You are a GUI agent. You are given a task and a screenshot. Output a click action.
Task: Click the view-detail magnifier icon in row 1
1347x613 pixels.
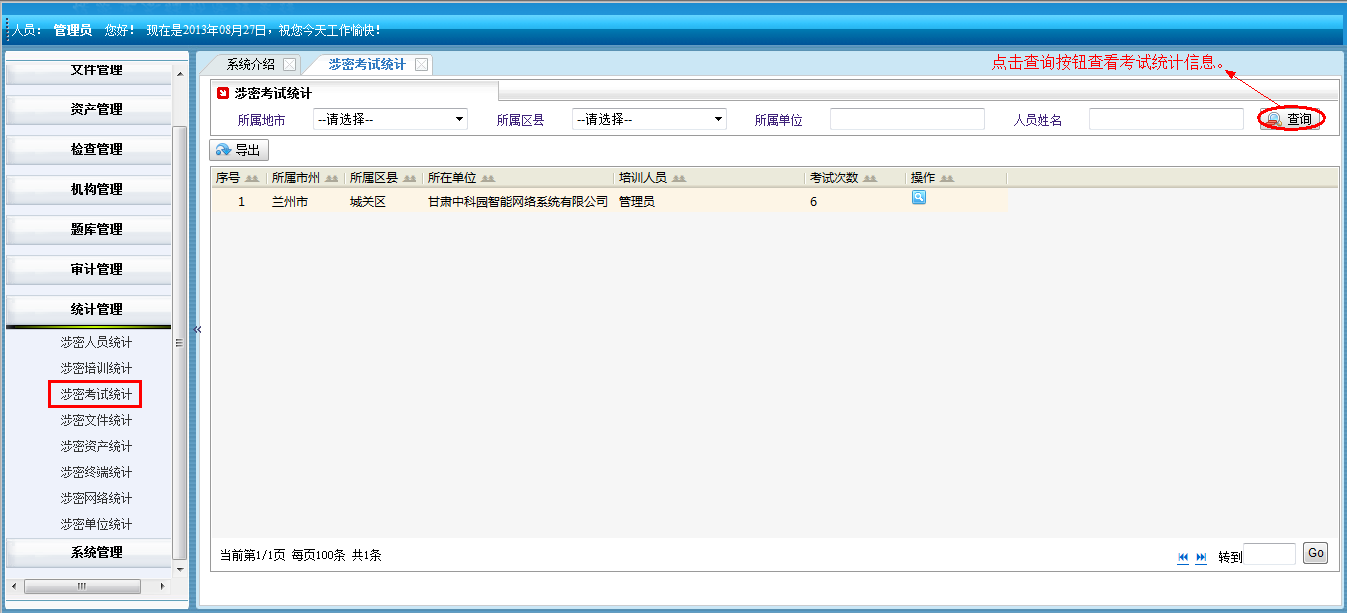918,198
